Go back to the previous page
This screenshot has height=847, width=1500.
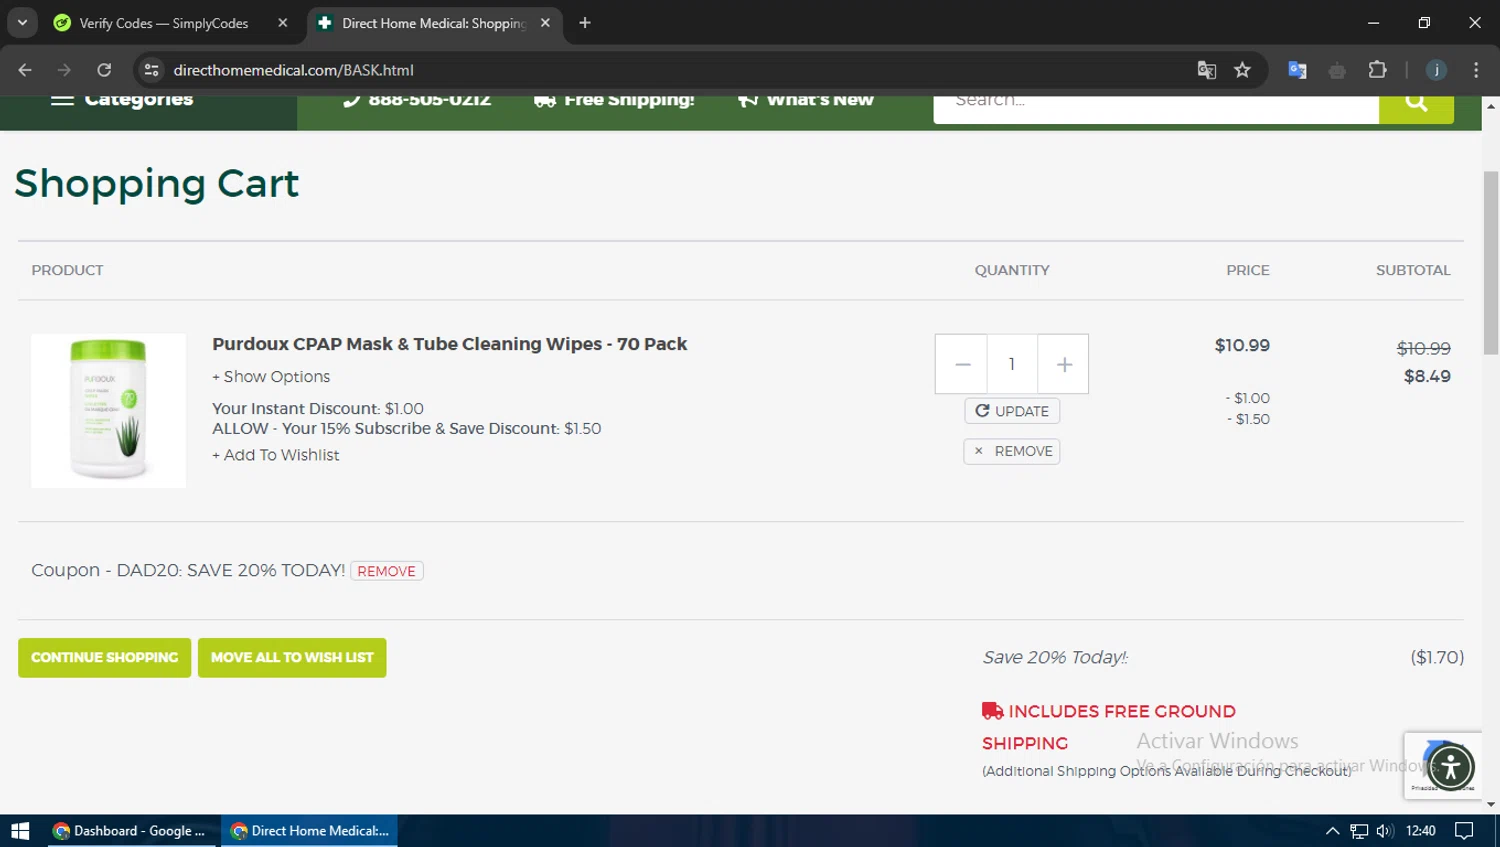pos(25,70)
